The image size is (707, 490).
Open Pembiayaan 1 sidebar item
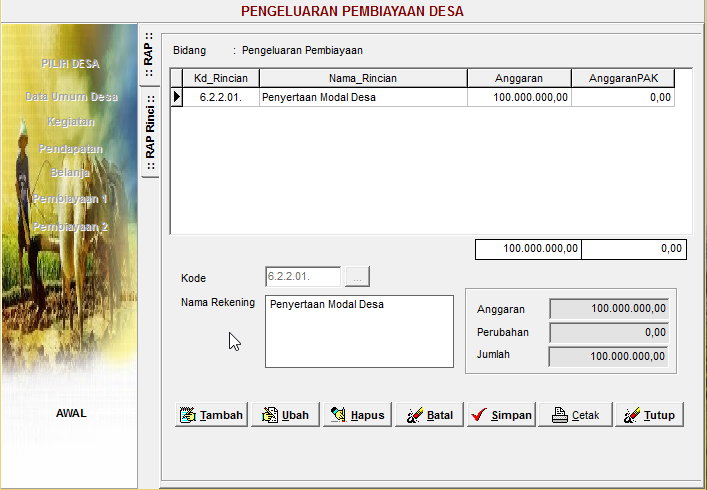[x=70, y=199]
